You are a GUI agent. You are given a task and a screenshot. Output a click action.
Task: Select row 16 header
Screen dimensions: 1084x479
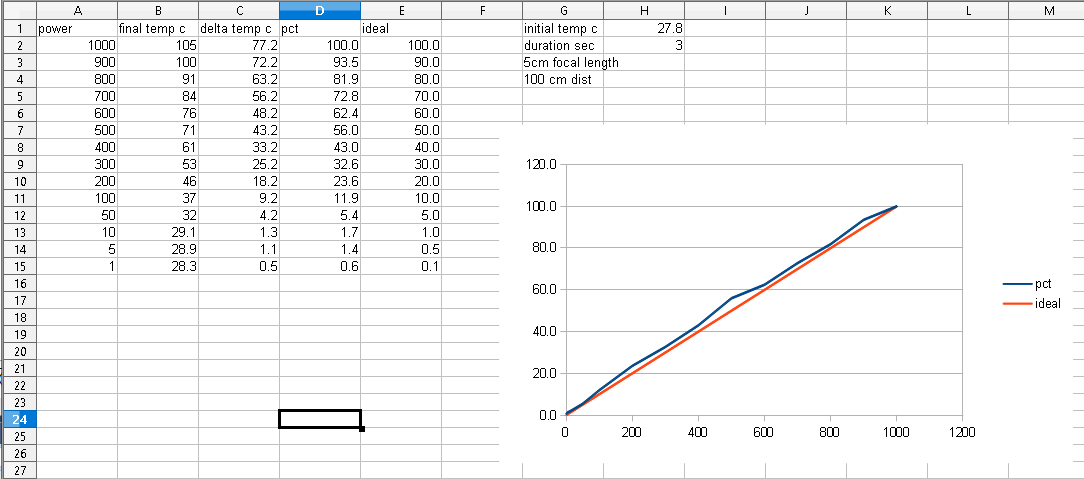tap(19, 283)
